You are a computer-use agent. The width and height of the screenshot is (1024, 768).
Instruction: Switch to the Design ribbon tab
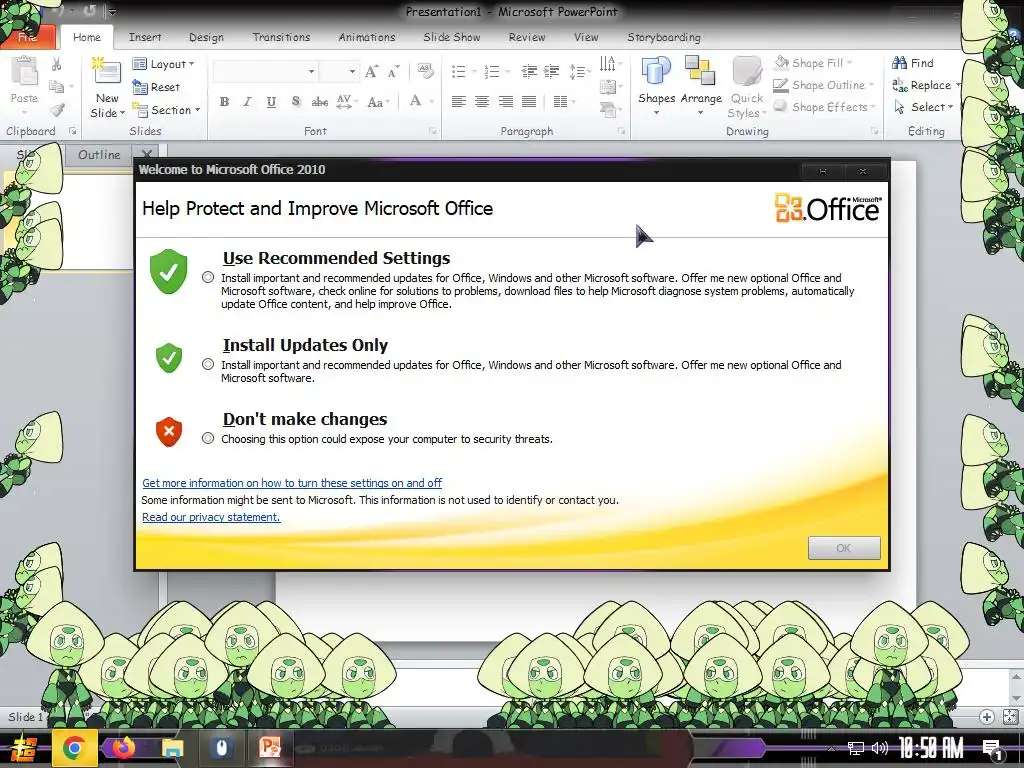click(x=206, y=37)
